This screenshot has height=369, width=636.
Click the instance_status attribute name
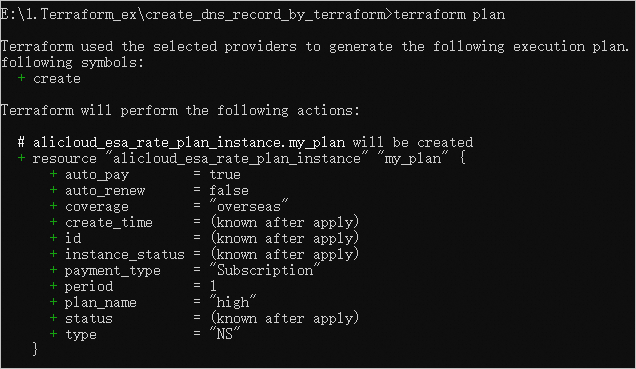[125, 255]
